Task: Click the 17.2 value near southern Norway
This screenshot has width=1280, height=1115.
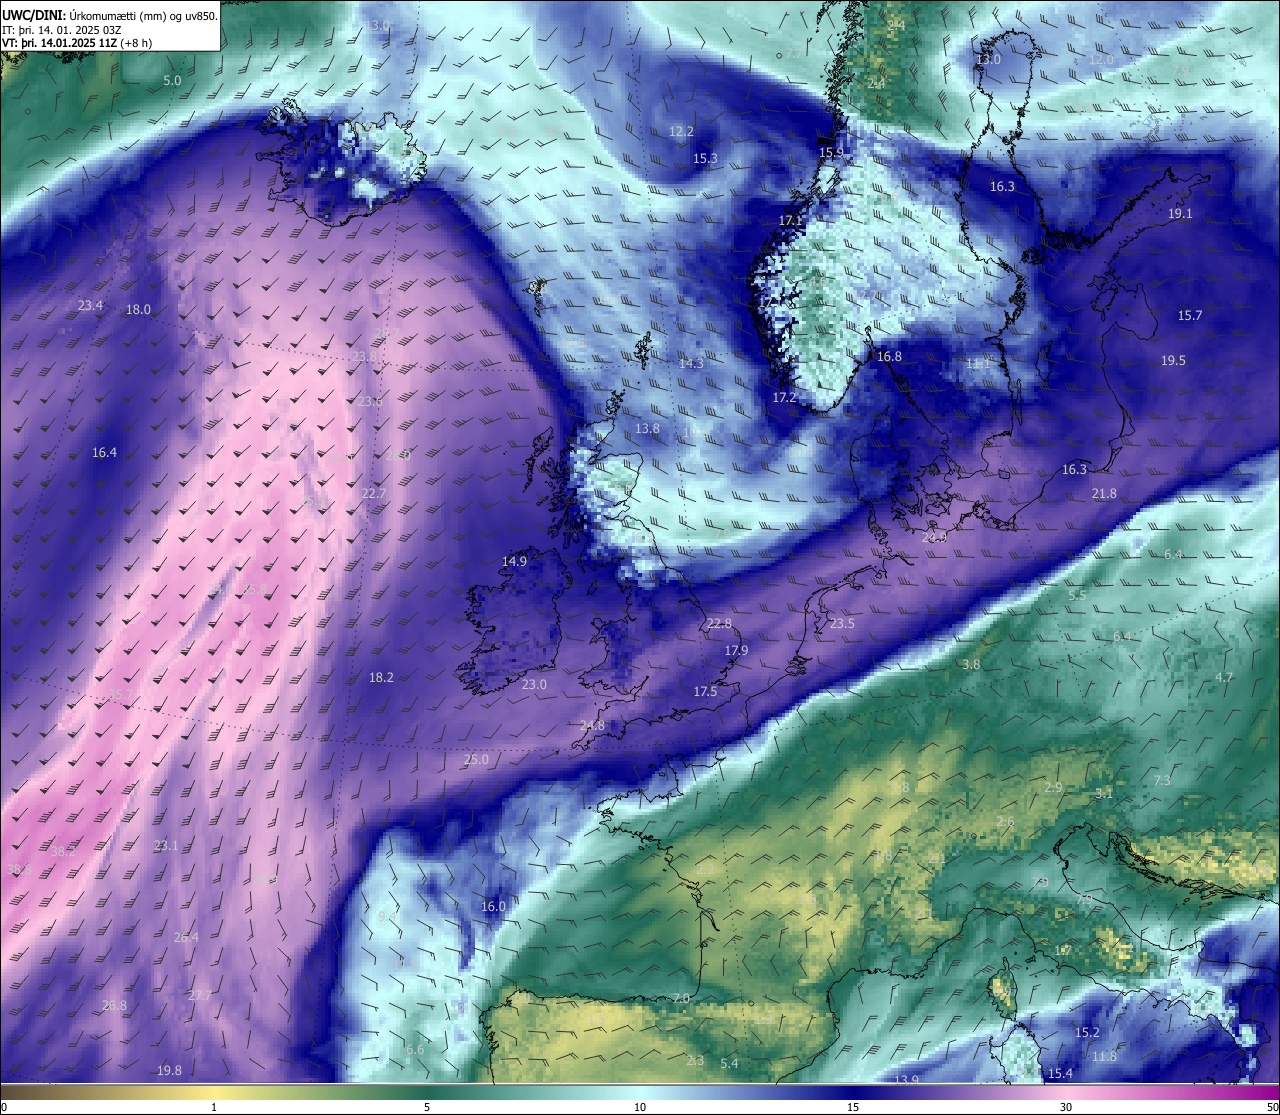Action: pos(784,397)
